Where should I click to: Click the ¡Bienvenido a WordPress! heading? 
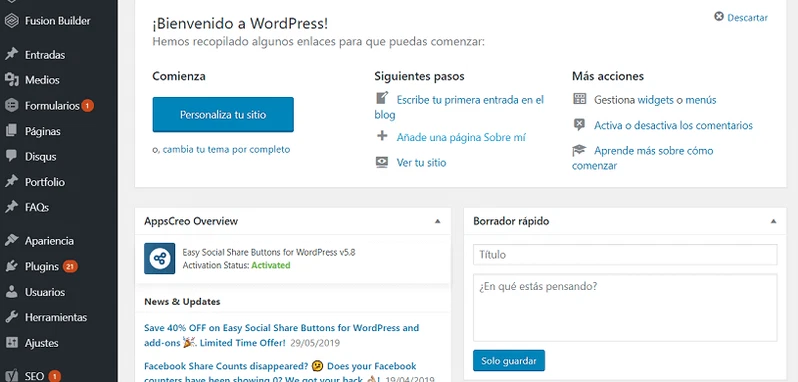240,23
